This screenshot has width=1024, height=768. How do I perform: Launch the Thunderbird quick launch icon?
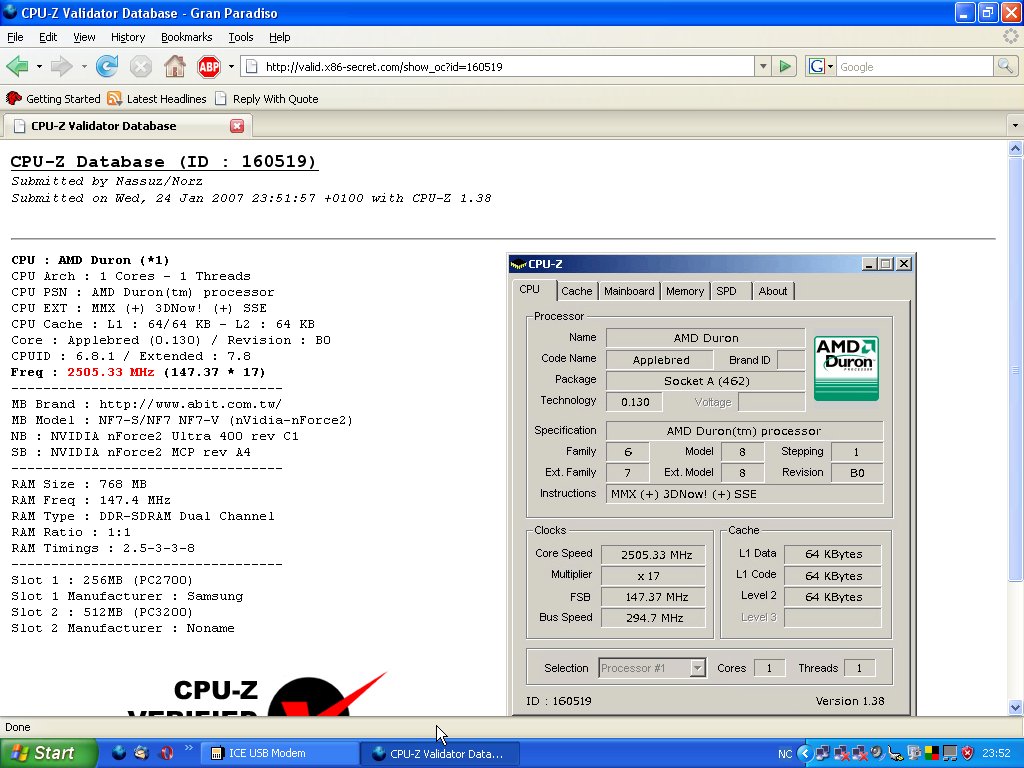pyautogui.click(x=142, y=753)
